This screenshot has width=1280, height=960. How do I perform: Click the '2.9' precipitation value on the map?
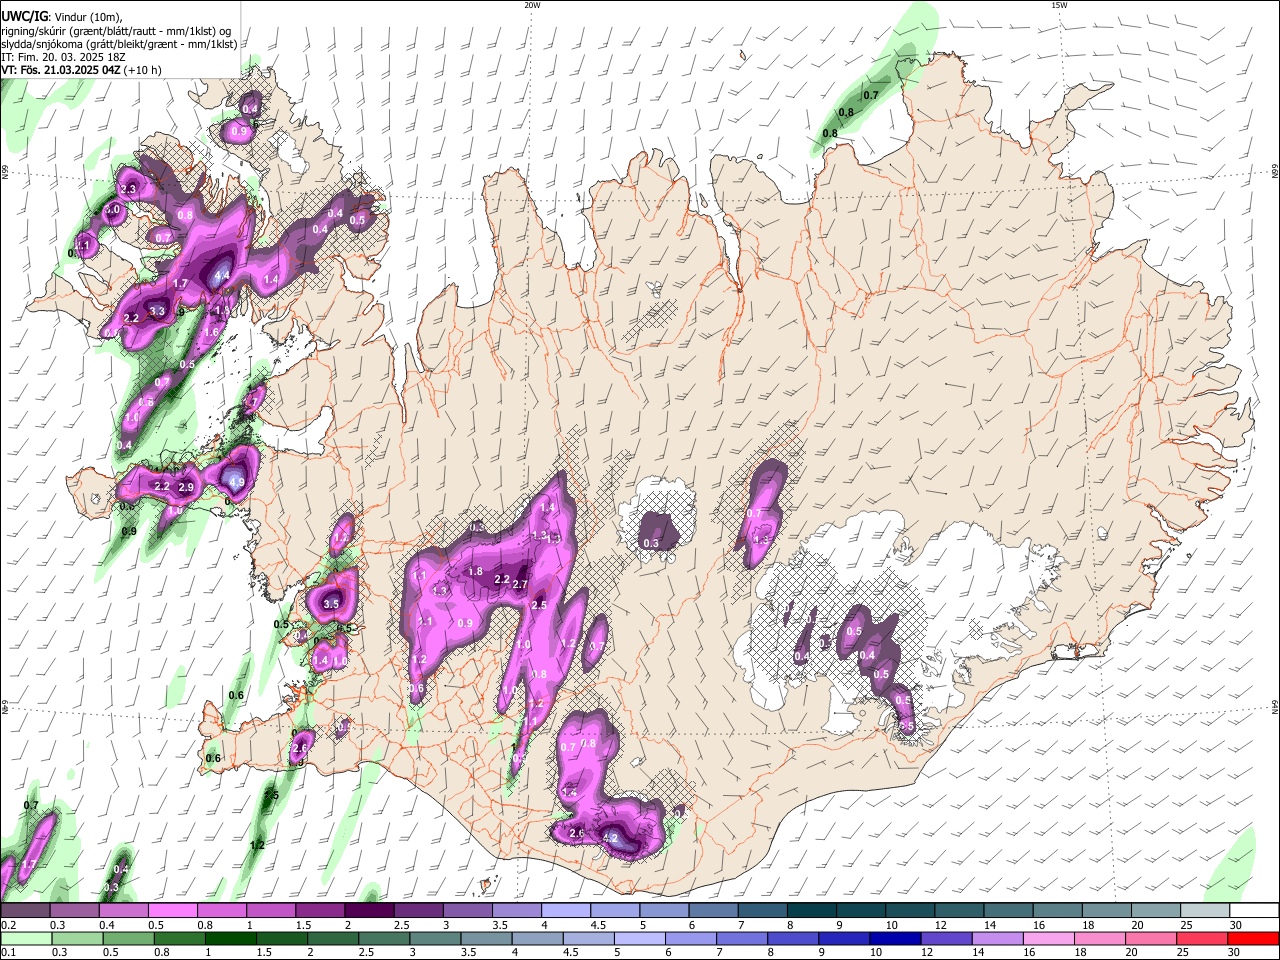[185, 487]
